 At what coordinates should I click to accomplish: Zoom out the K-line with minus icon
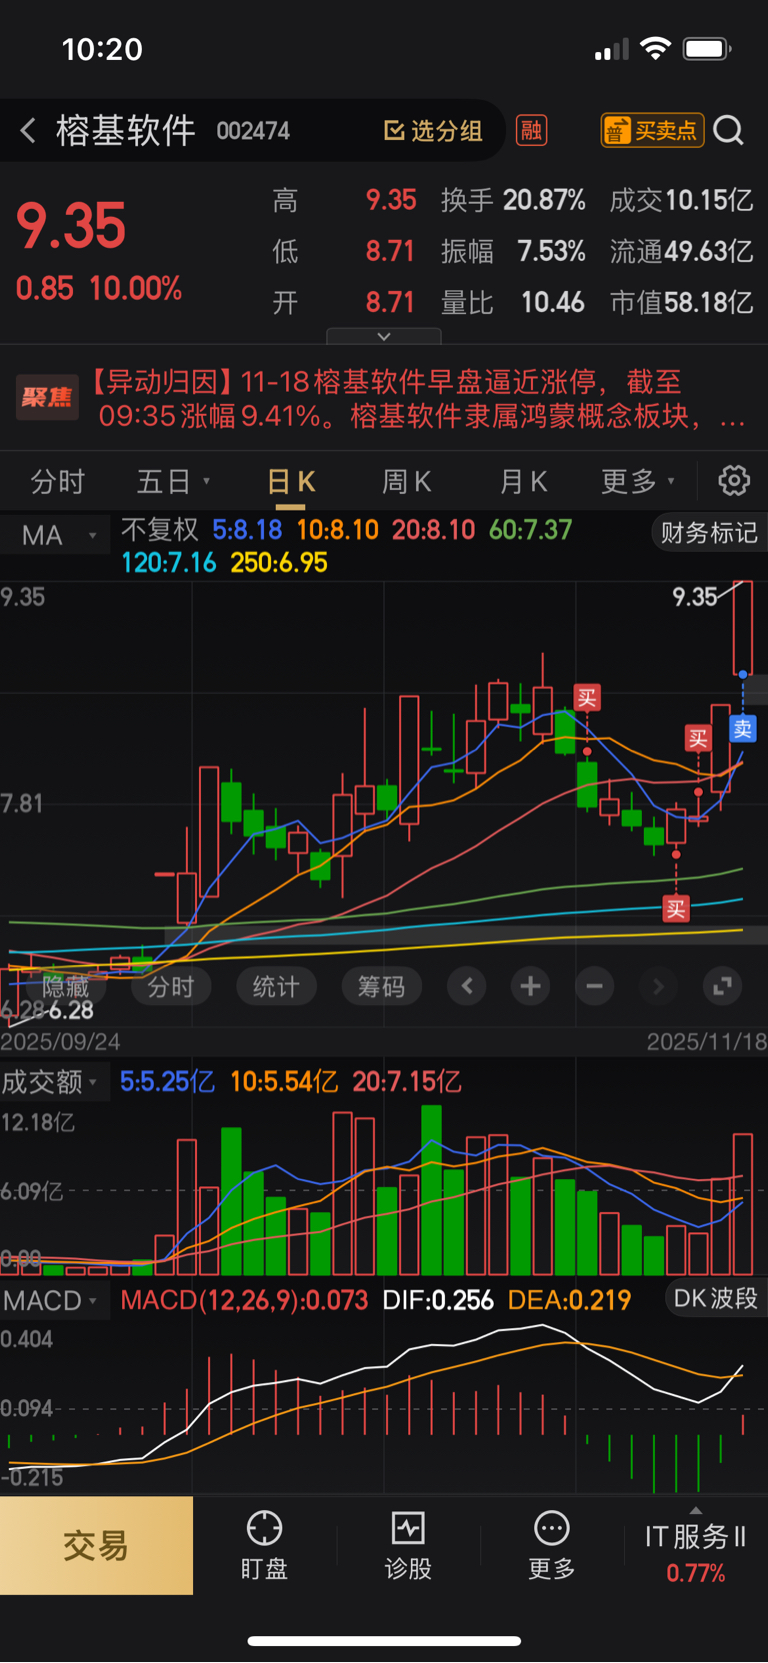(x=594, y=987)
